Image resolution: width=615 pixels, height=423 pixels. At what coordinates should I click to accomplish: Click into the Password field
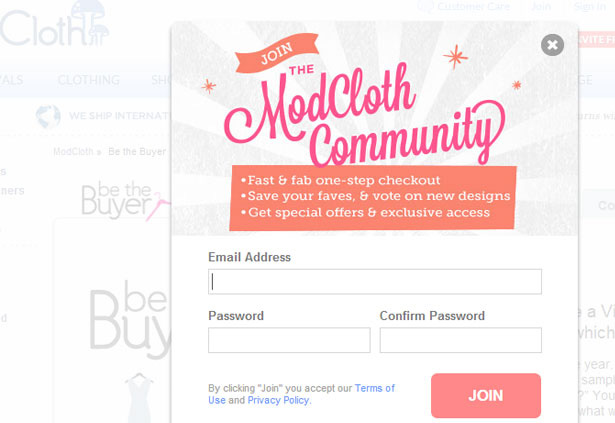pyautogui.click(x=289, y=341)
